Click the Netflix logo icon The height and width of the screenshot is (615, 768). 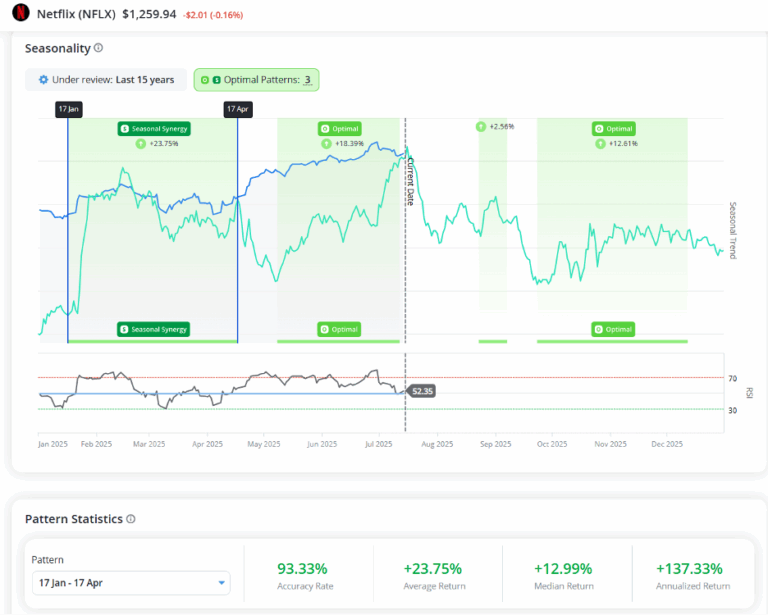pyautogui.click(x=21, y=12)
